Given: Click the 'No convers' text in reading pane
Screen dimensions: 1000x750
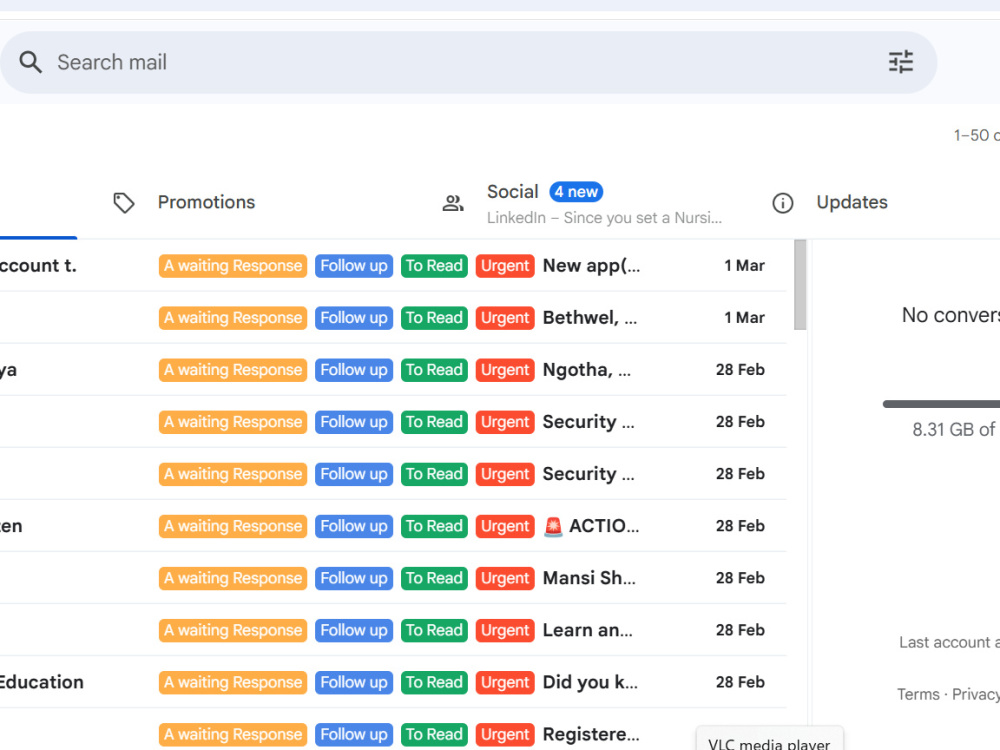Looking at the screenshot, I should click(950, 315).
